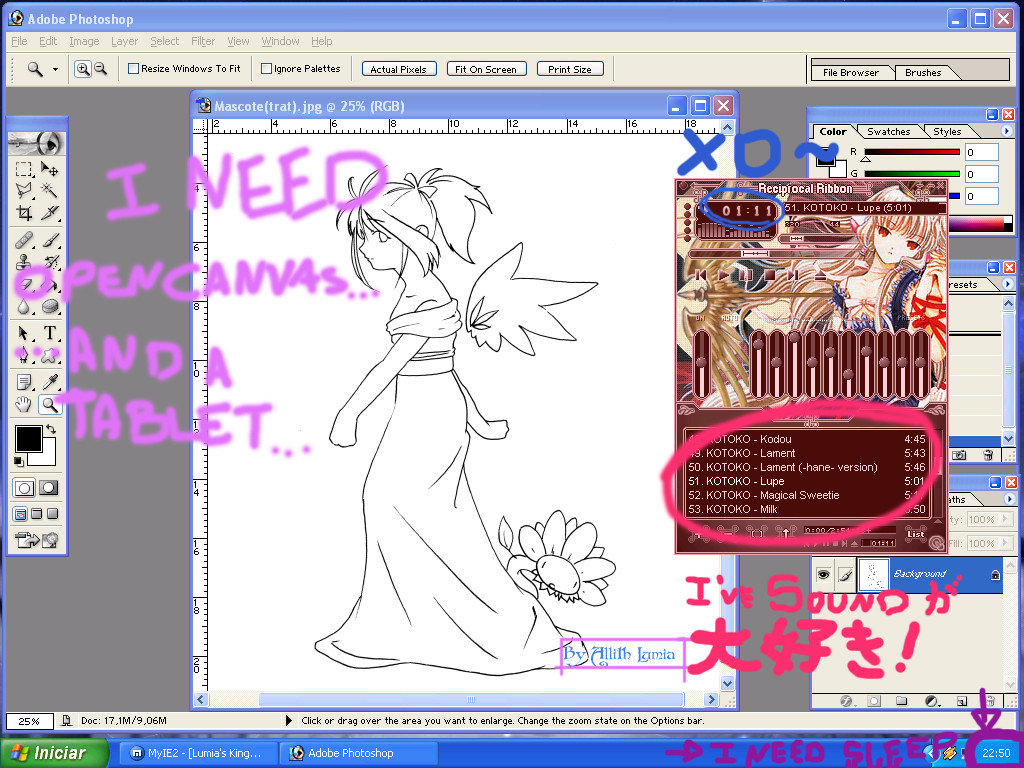The image size is (1024, 768).
Task: Open the Windows Iniciar start button
Action: (x=54, y=753)
